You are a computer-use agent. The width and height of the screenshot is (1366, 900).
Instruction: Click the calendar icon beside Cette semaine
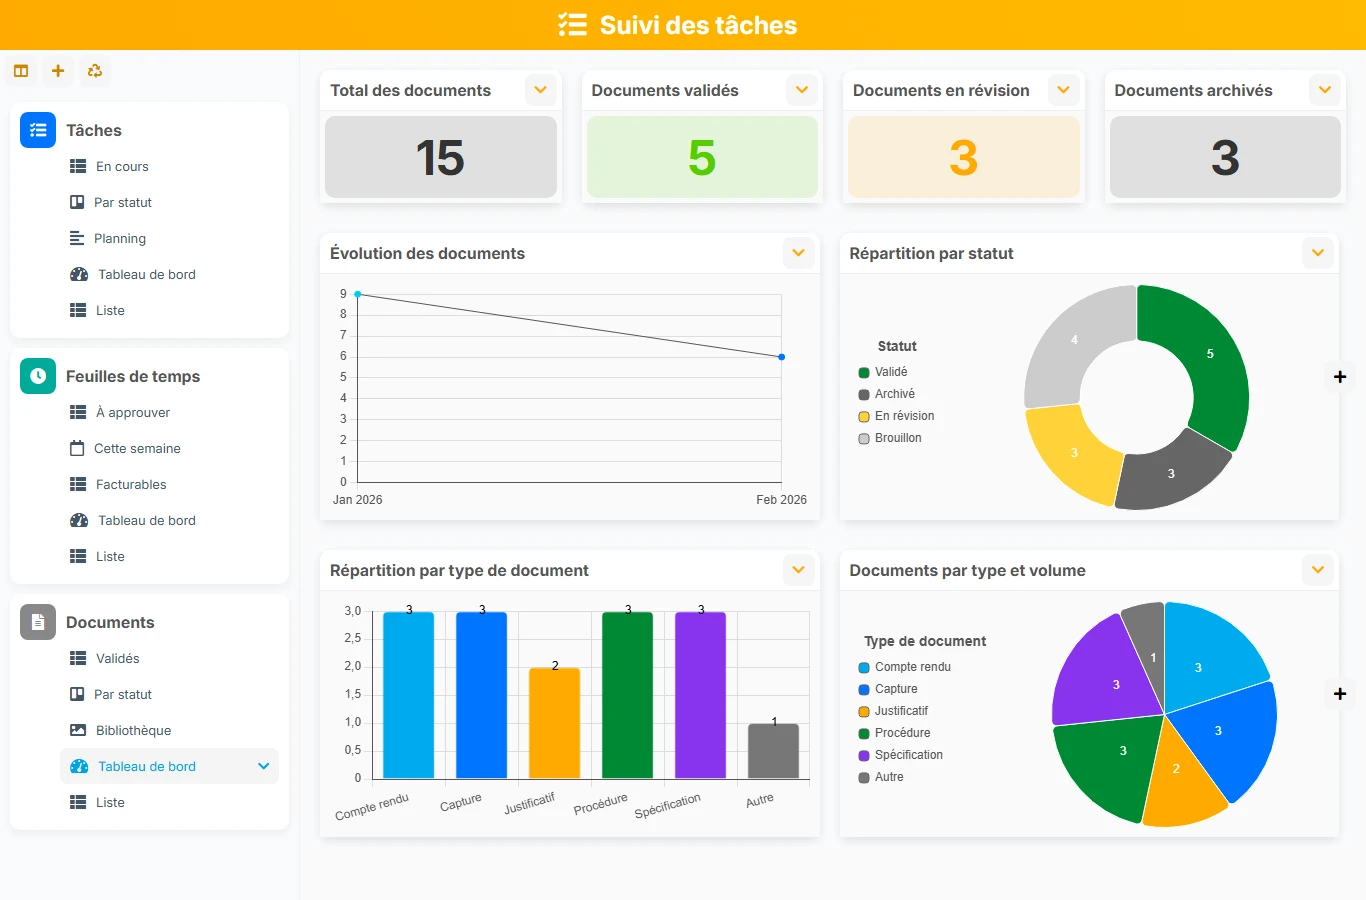click(77, 448)
